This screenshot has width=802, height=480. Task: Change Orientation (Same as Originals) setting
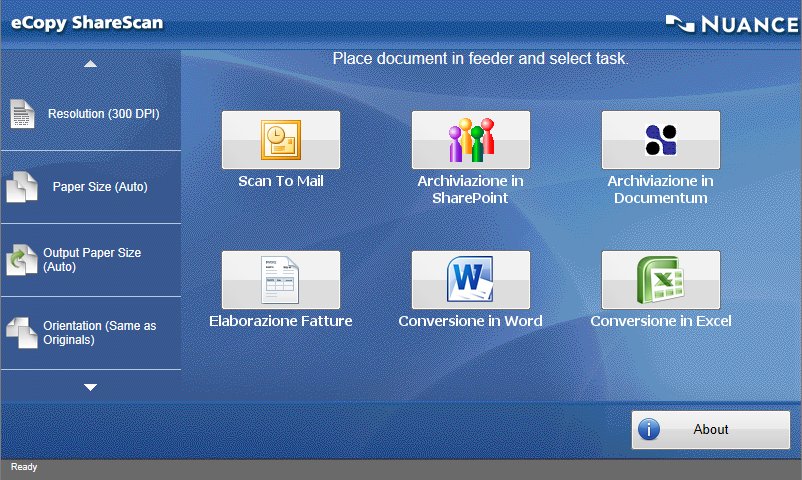tap(91, 333)
